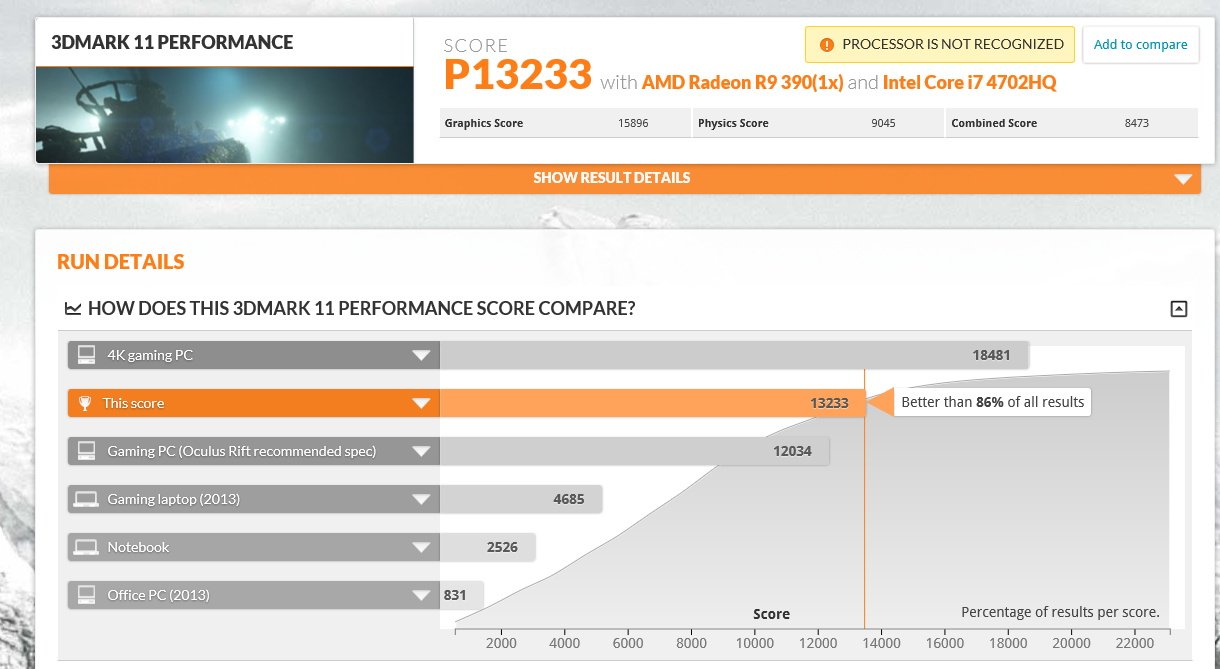Click the trophy icon beside This score
The image size is (1220, 669).
pos(85,403)
